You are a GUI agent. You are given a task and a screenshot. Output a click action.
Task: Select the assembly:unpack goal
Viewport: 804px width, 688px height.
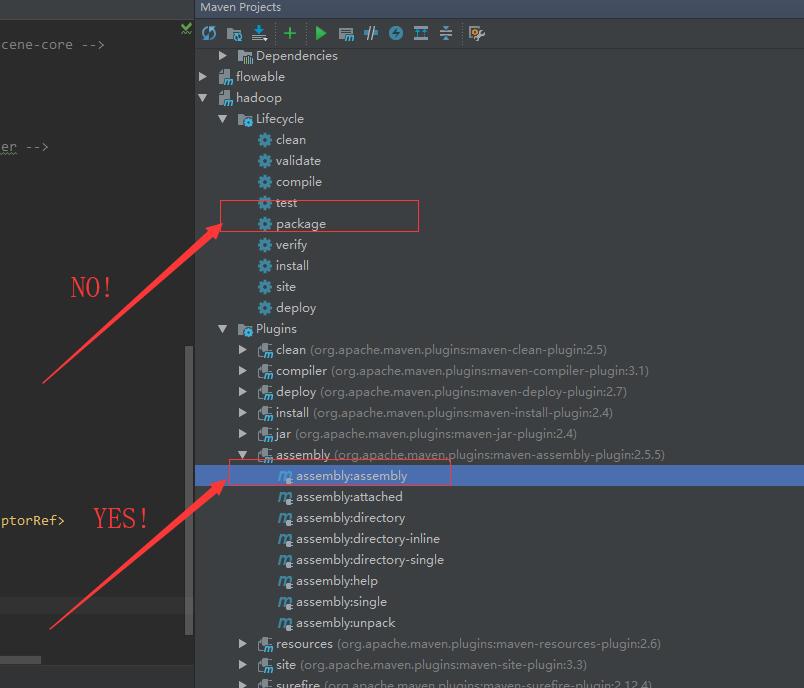[x=345, y=623]
